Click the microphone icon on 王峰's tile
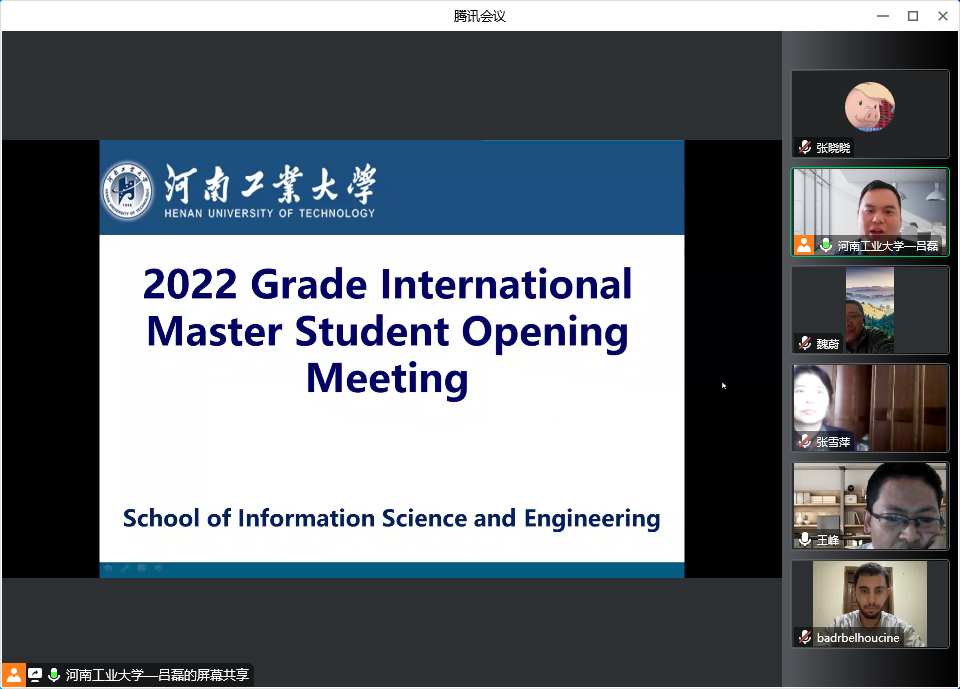 pyautogui.click(x=805, y=539)
